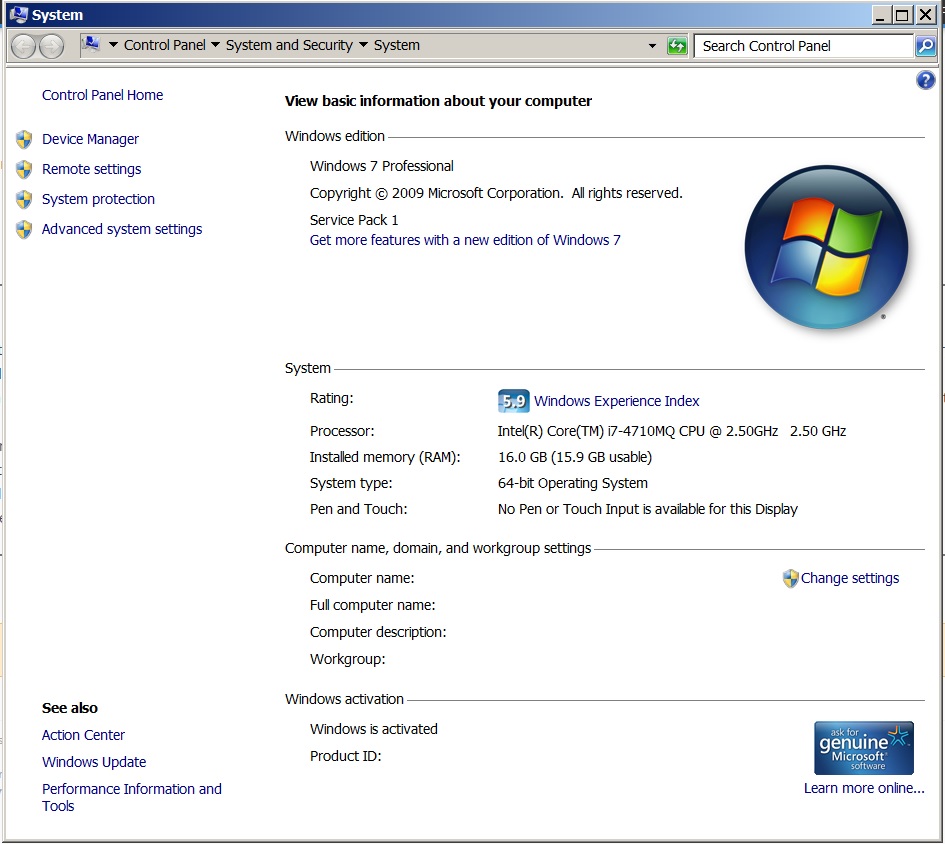Screen dimensions: 945x844
Task: Click the System window title bar icon
Action: (x=19, y=14)
